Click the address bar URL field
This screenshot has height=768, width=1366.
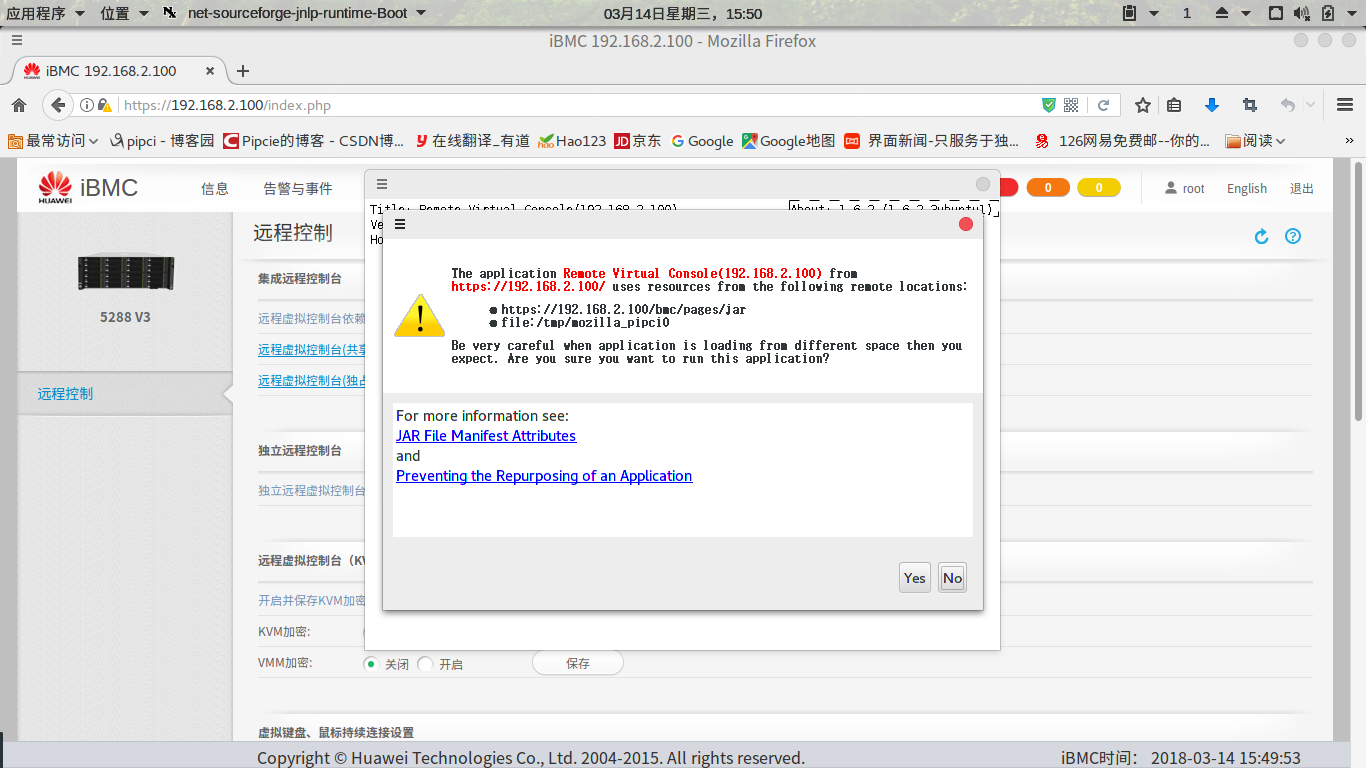[575, 105]
